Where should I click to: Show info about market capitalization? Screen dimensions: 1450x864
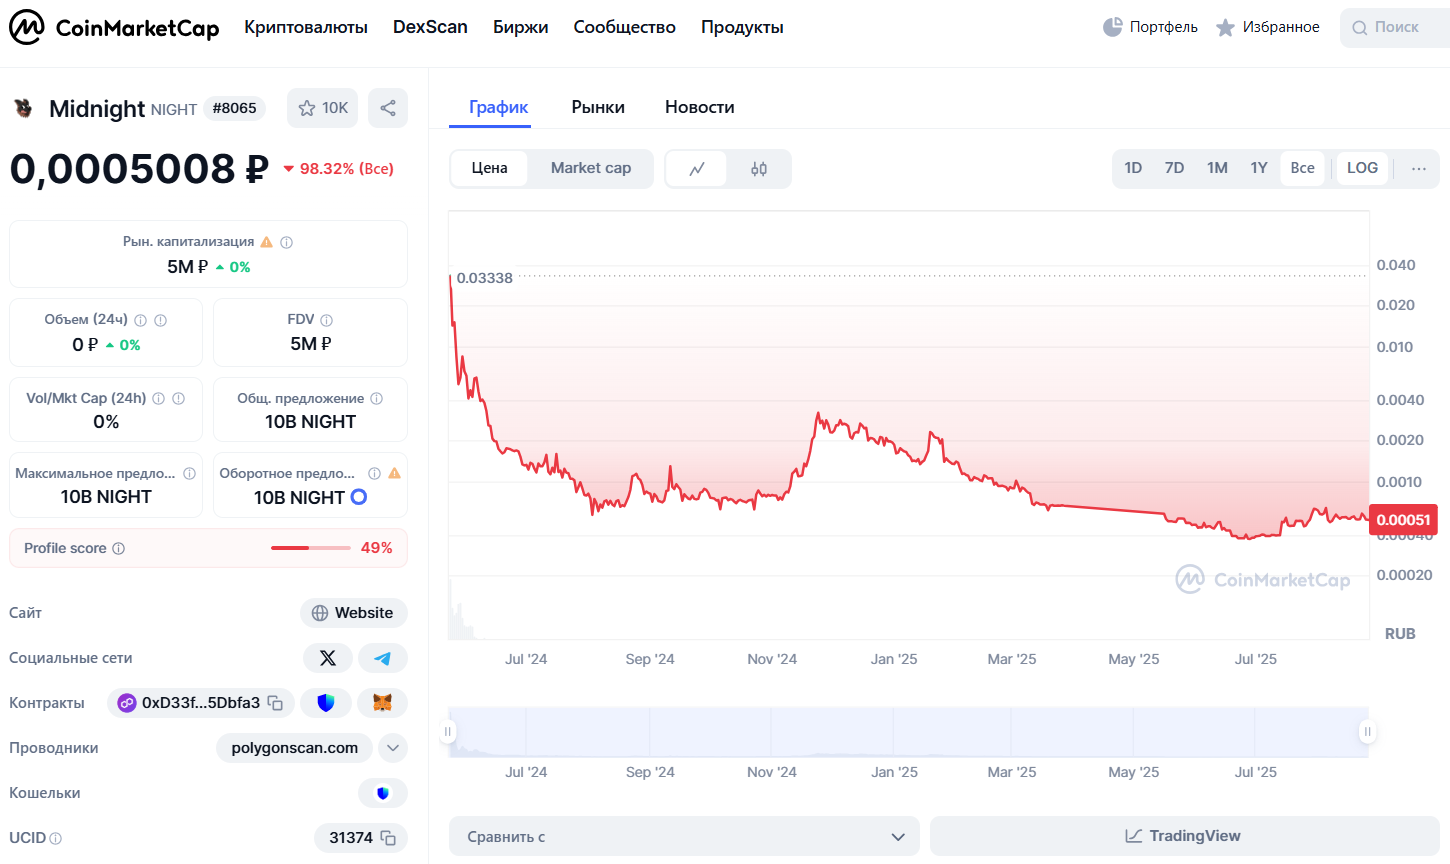point(286,242)
